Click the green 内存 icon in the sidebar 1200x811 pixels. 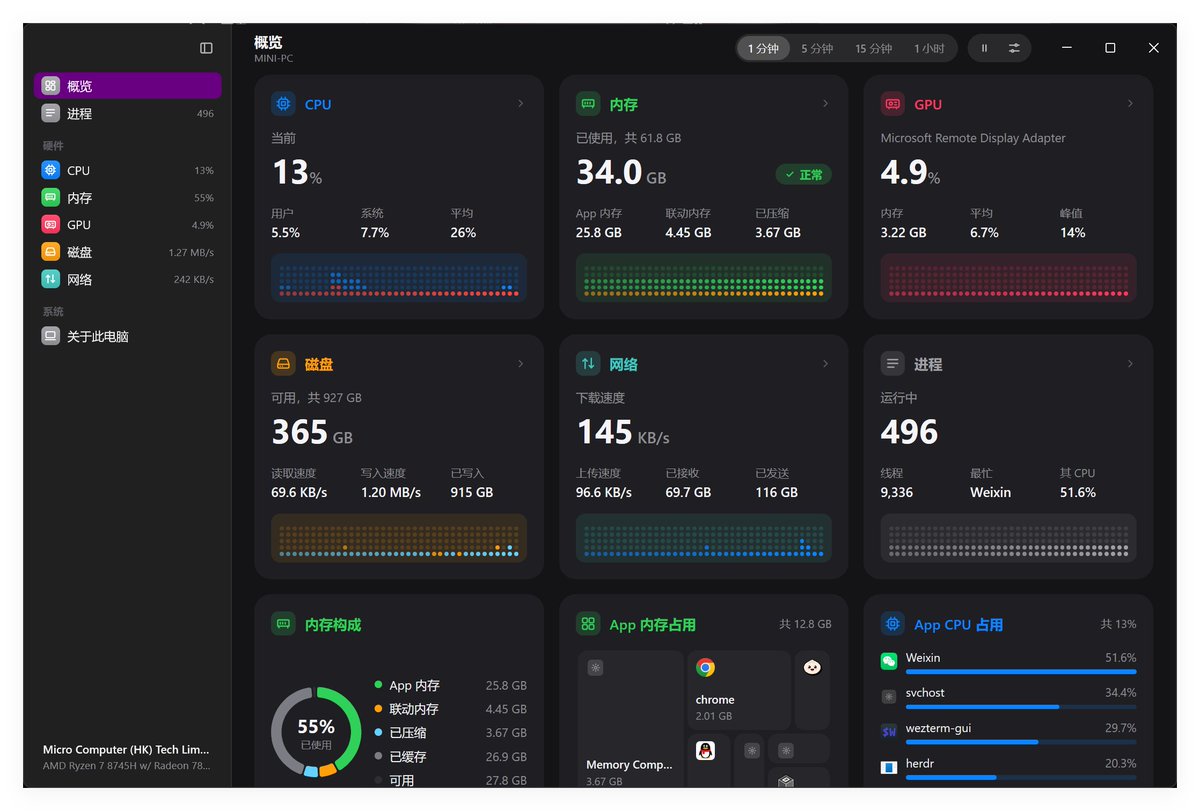pos(51,198)
